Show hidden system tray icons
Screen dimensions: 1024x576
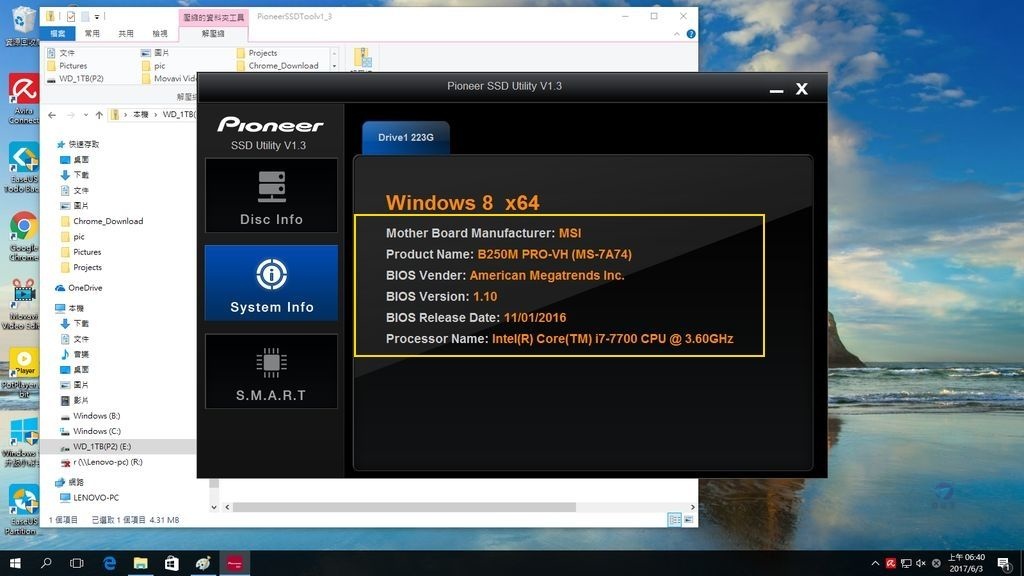[x=875, y=563]
